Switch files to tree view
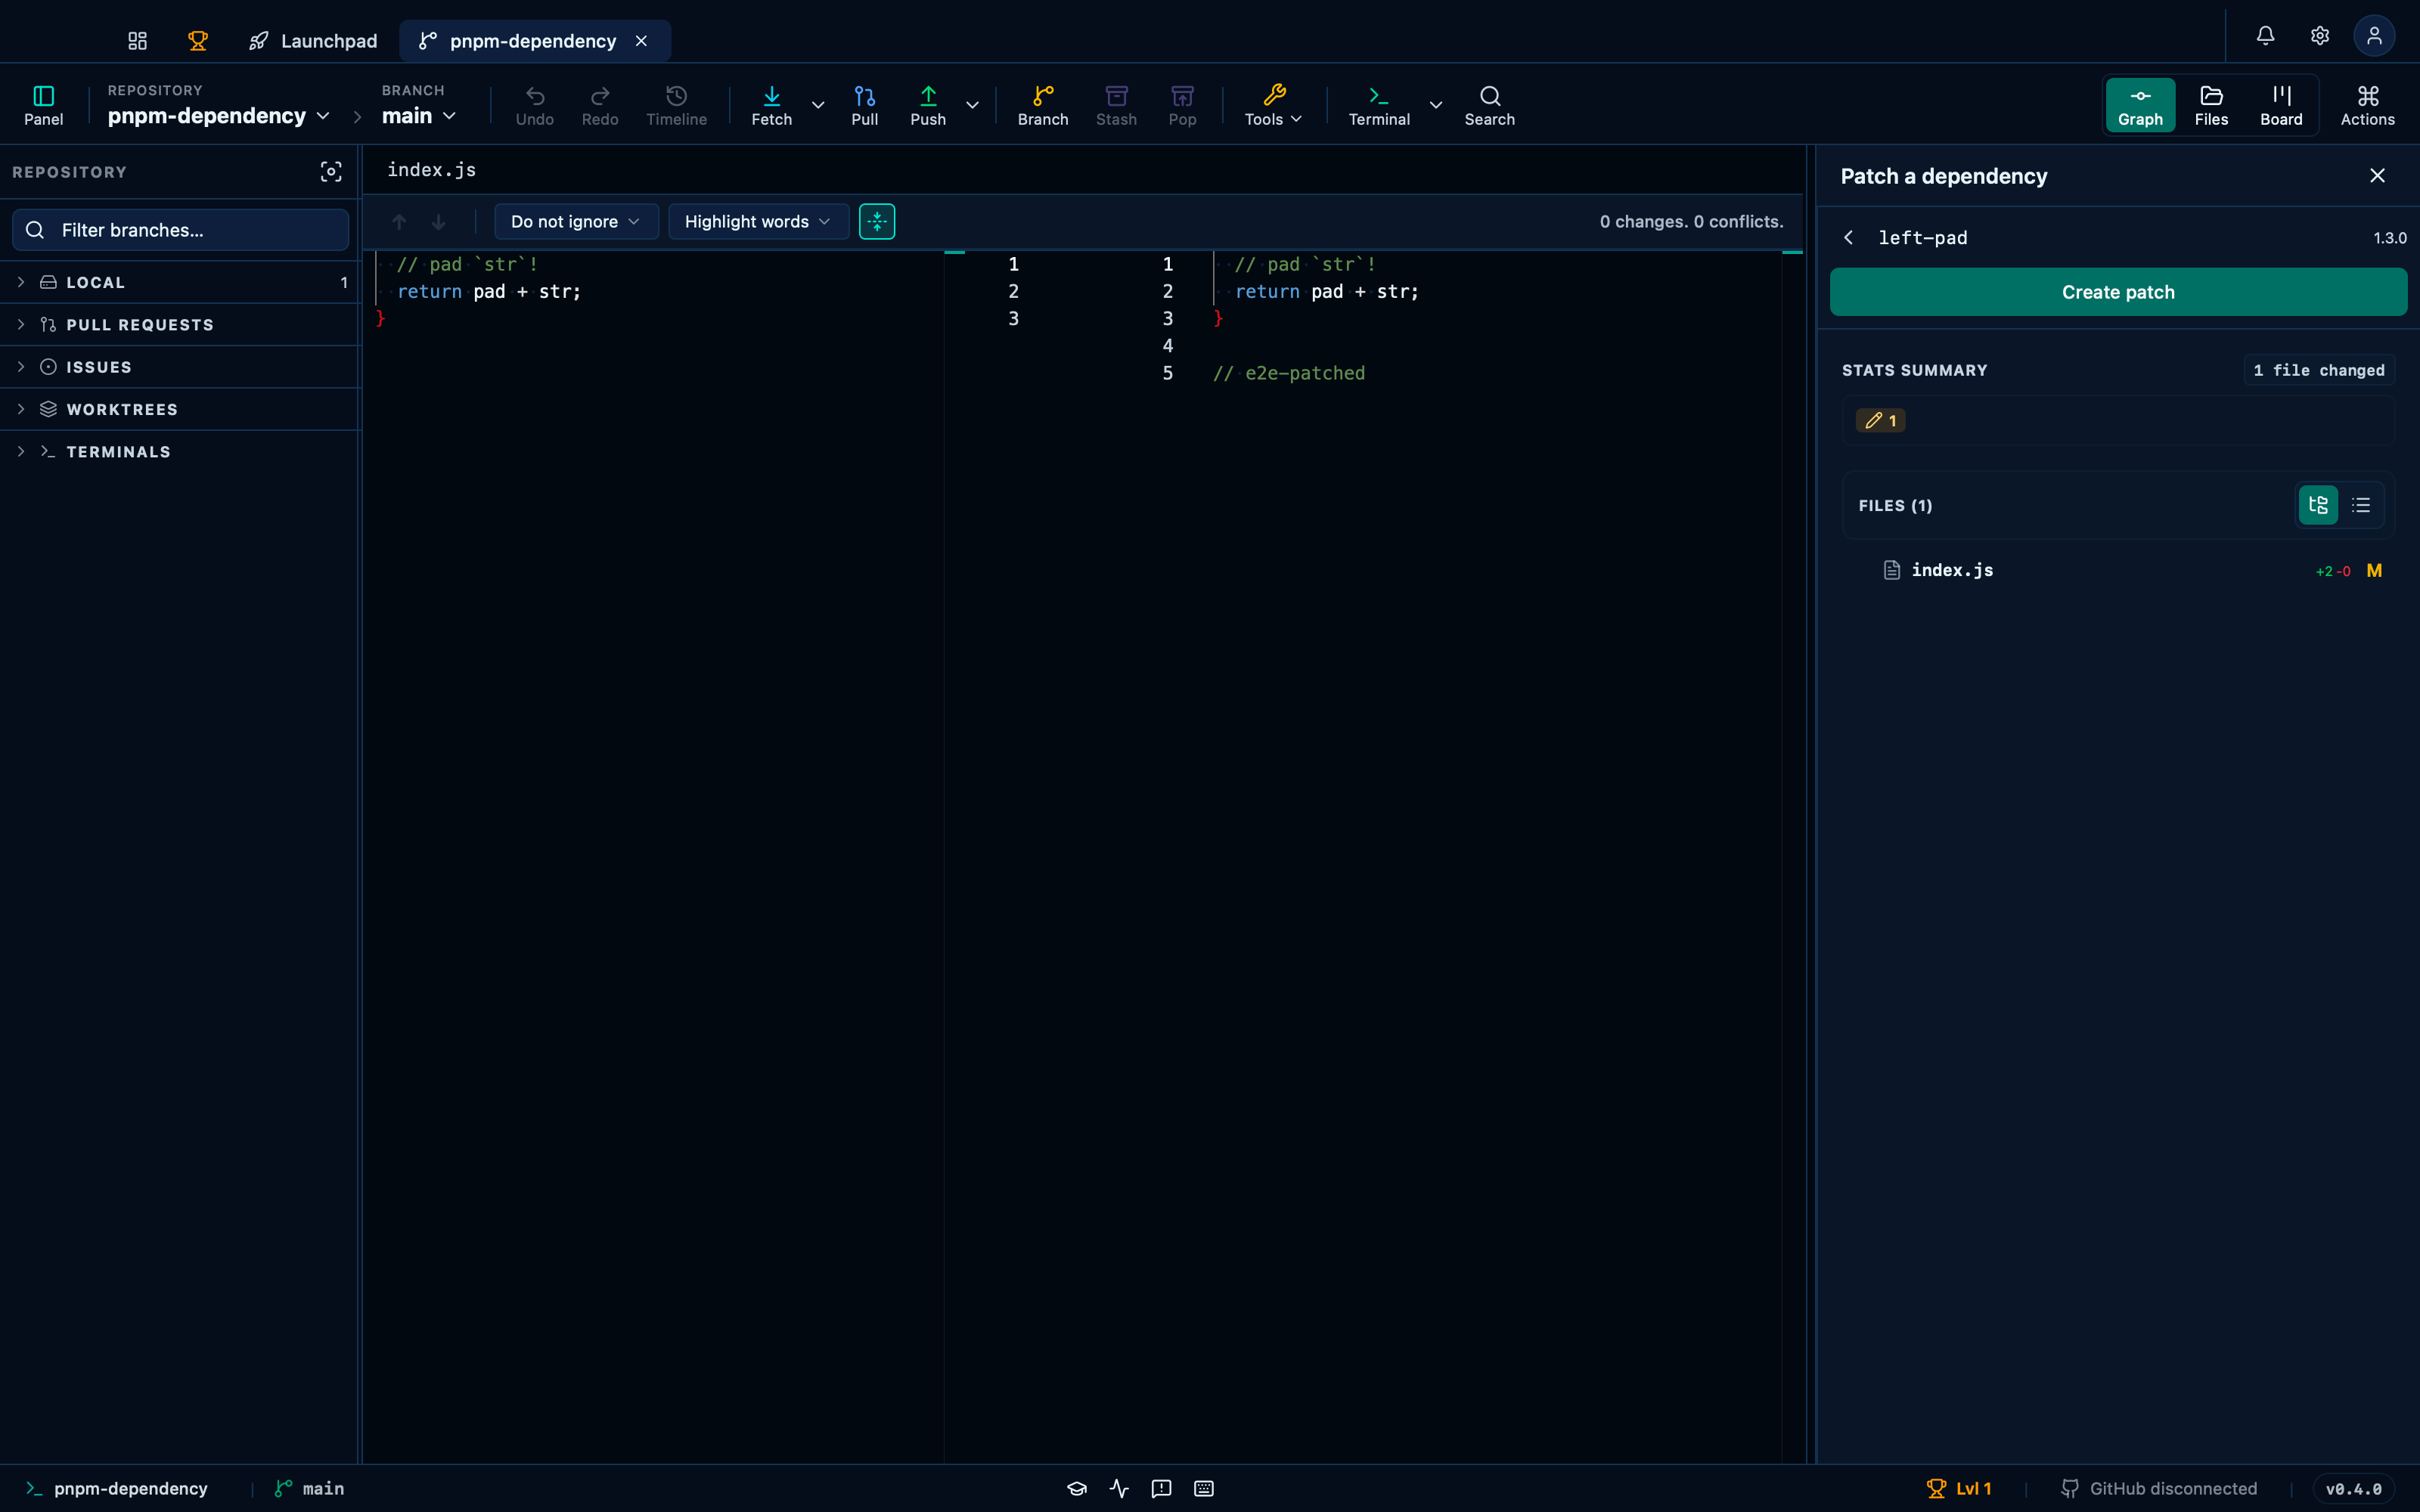 (x=2318, y=505)
